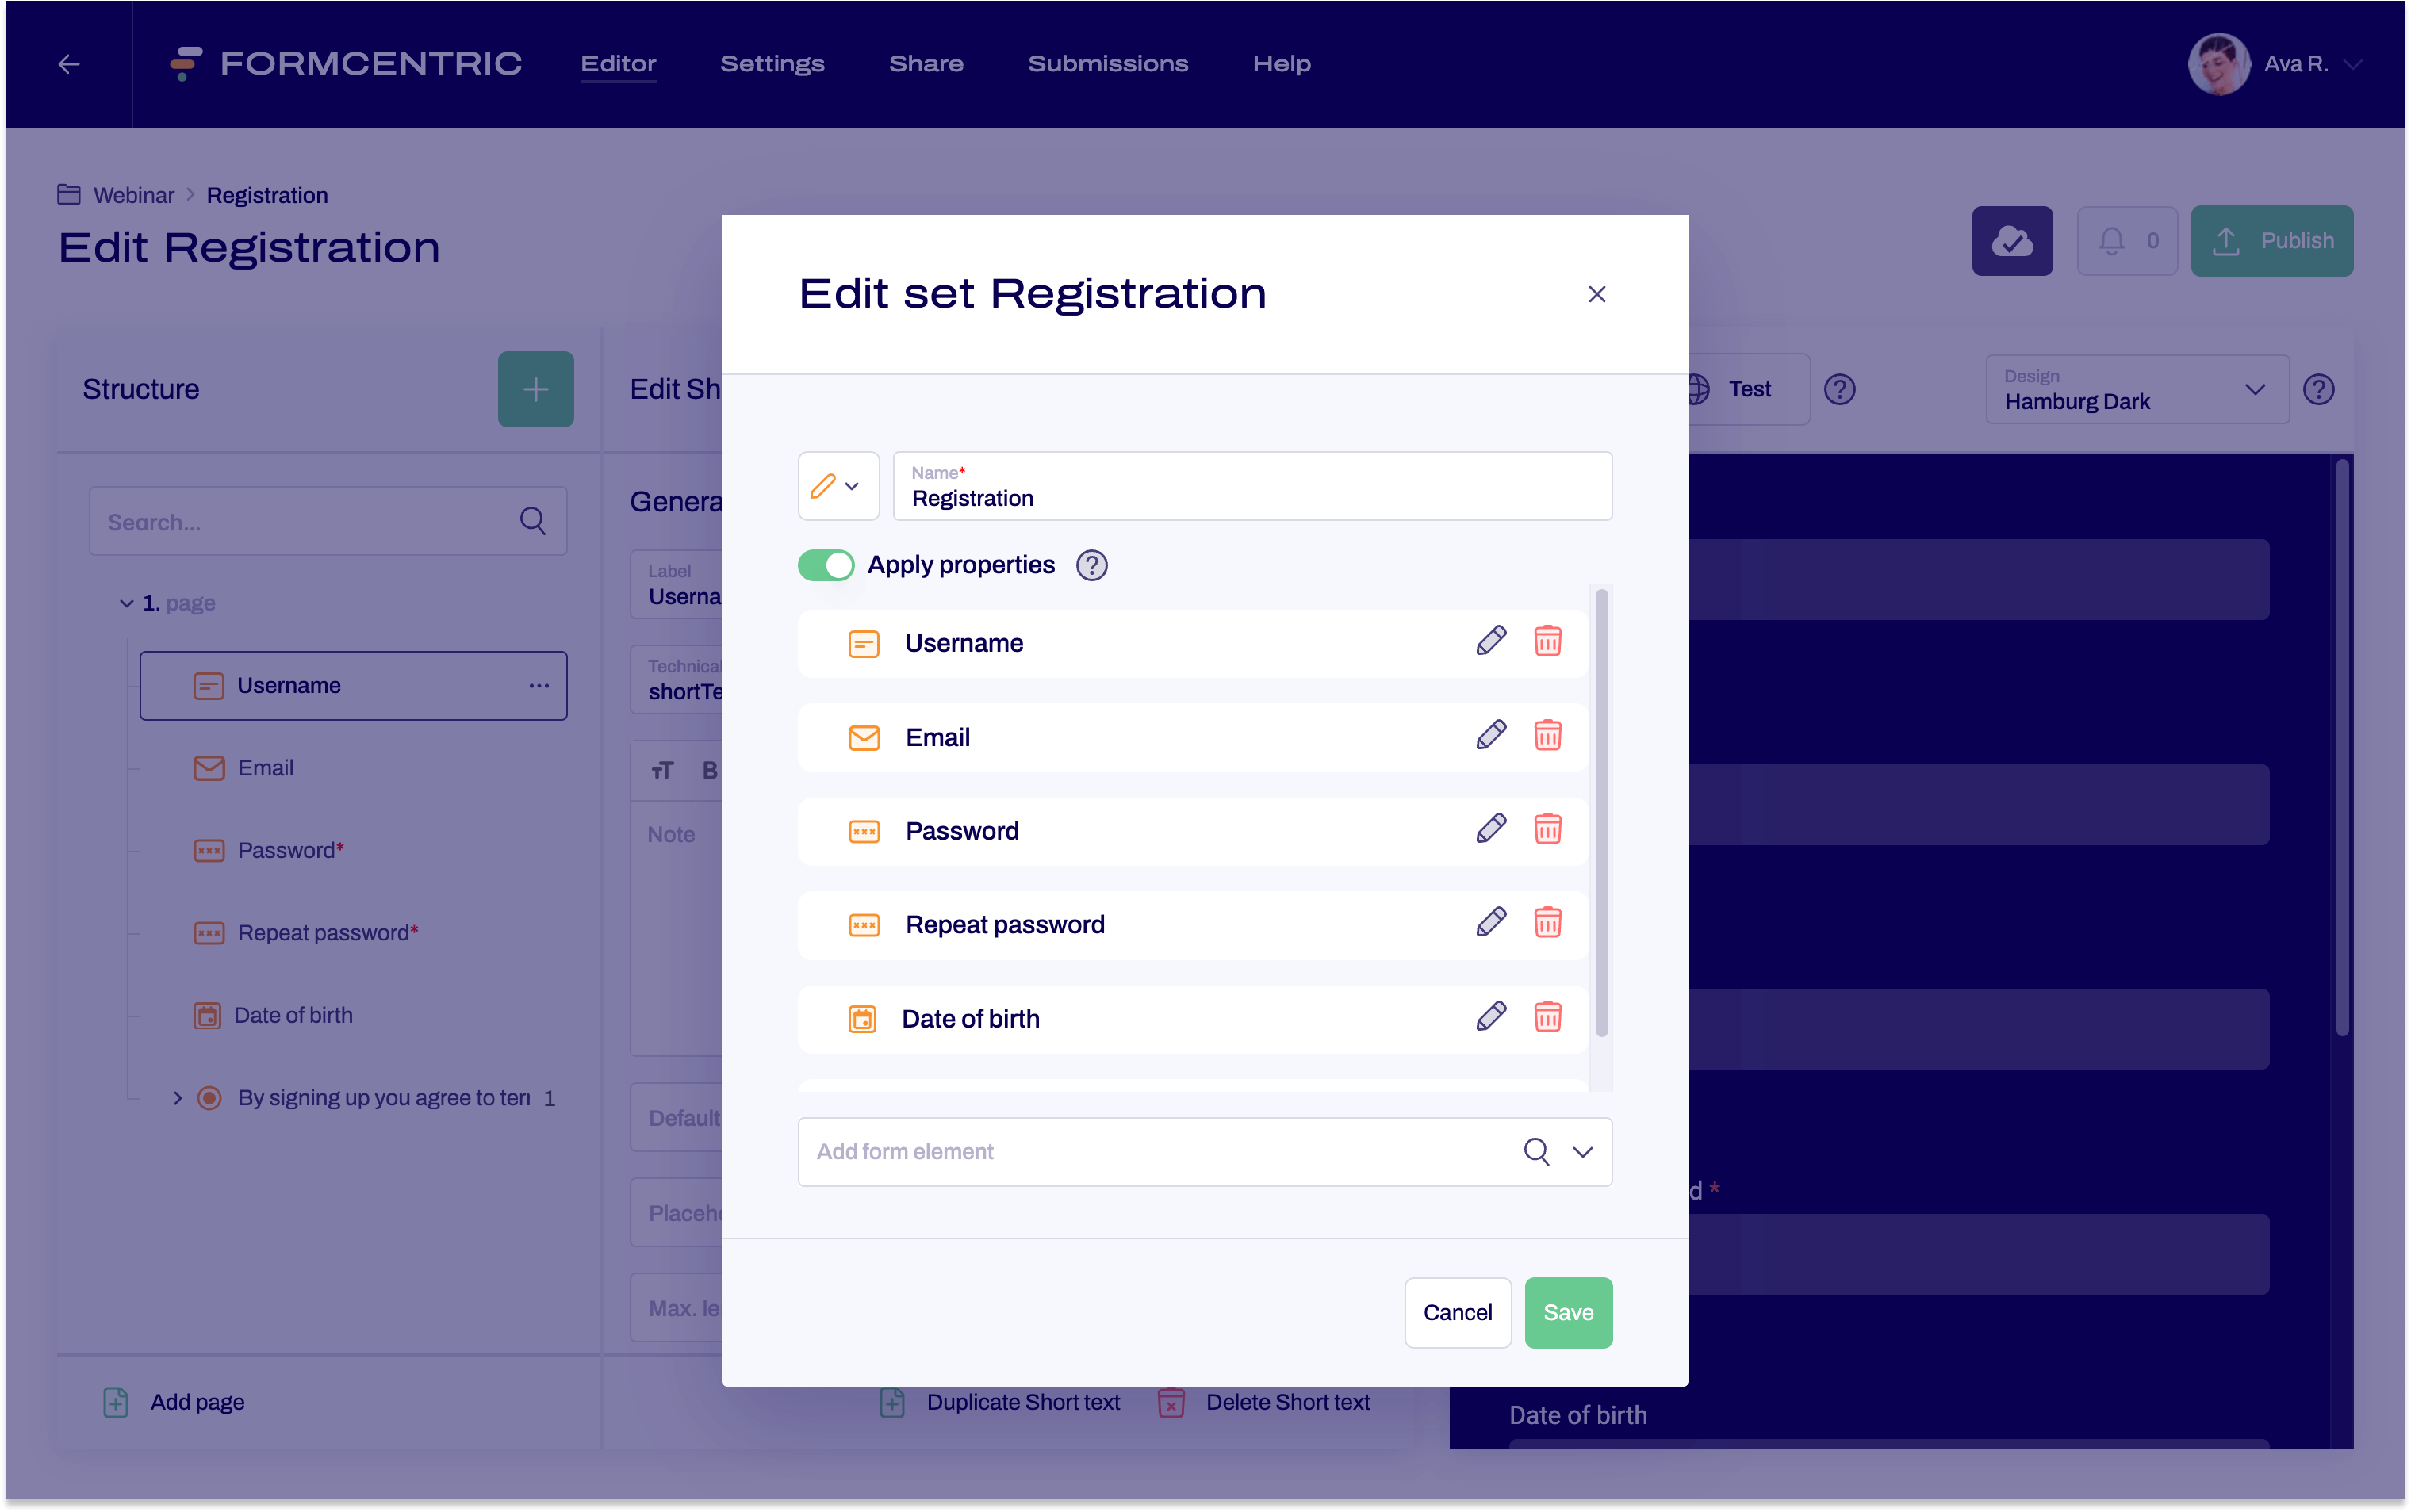Open the Settings tab

tap(772, 63)
